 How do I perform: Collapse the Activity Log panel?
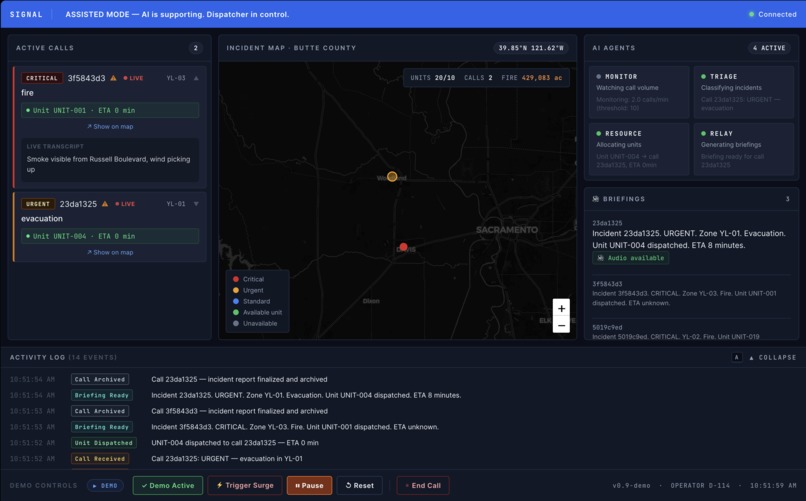click(773, 357)
